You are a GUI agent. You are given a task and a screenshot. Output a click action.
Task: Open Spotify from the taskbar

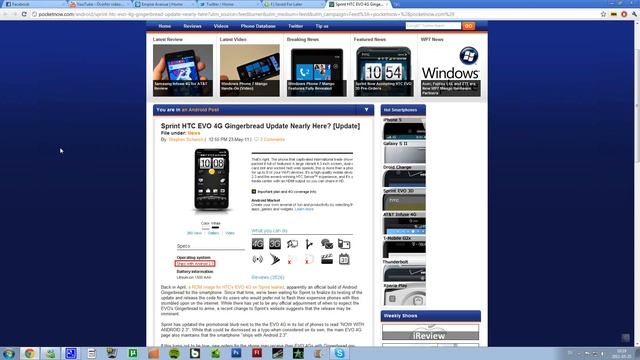[174, 353]
